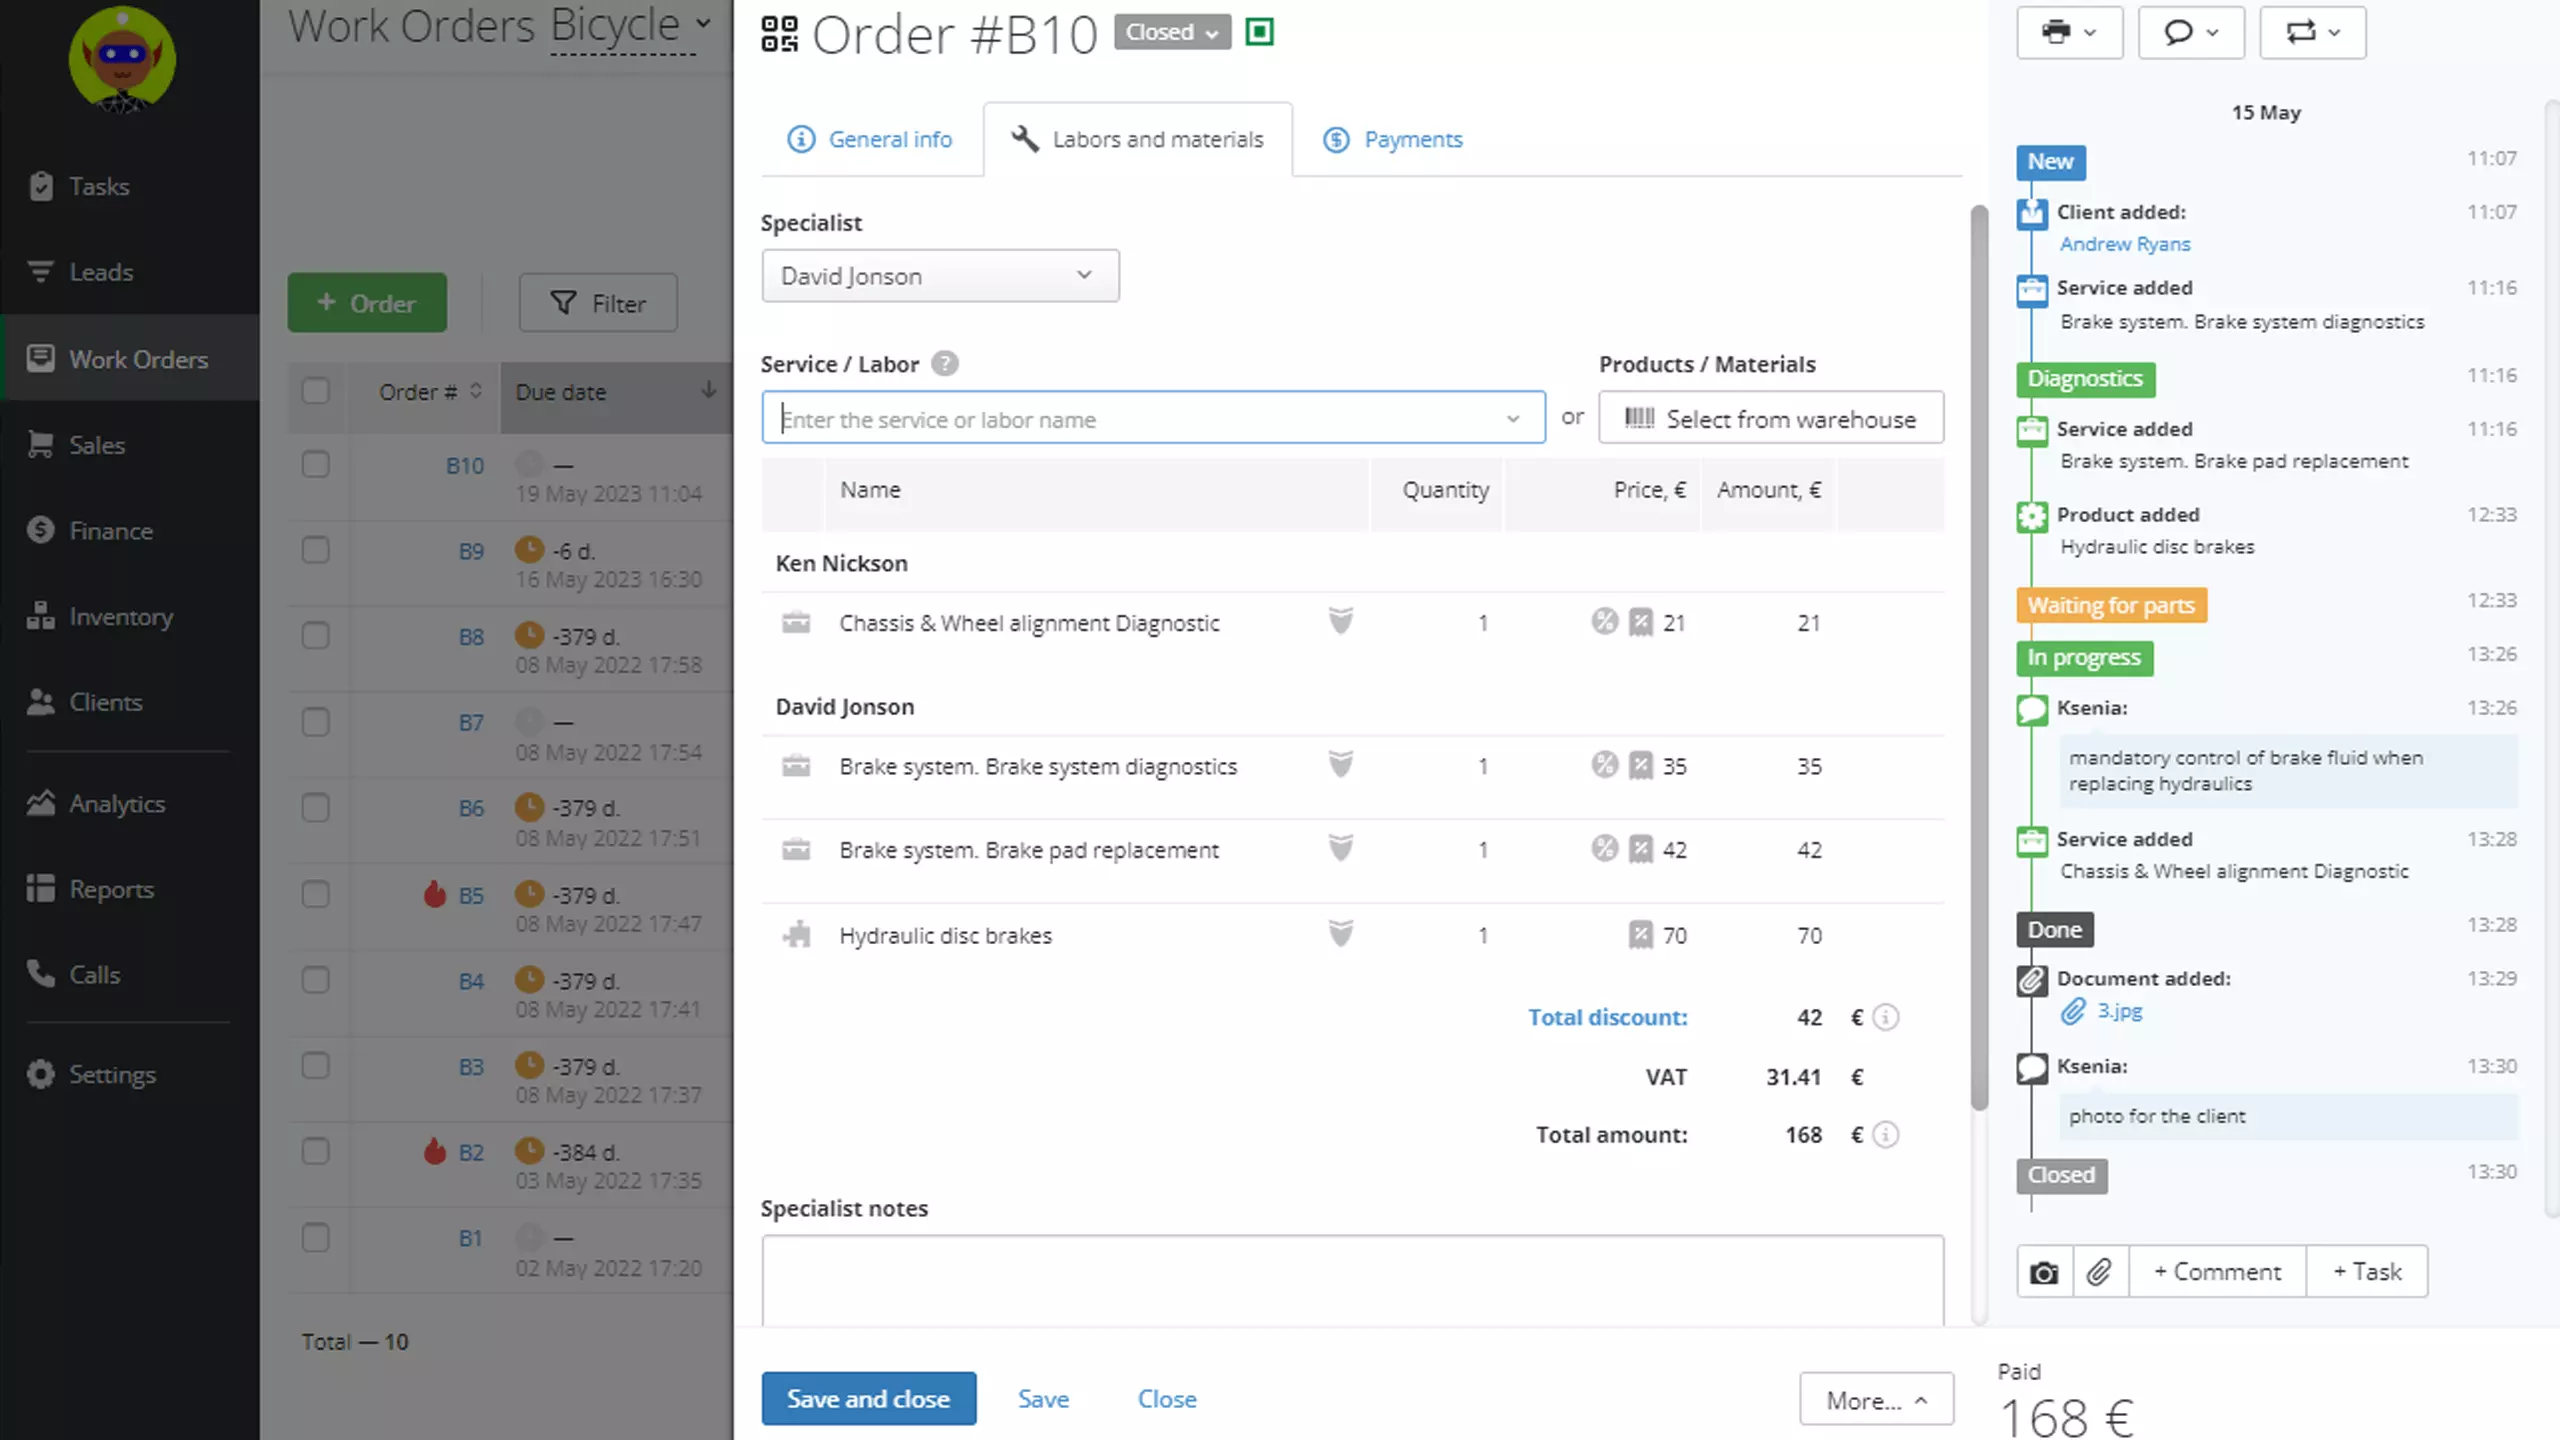Click the user avatar in the sidebar

tap(122, 60)
